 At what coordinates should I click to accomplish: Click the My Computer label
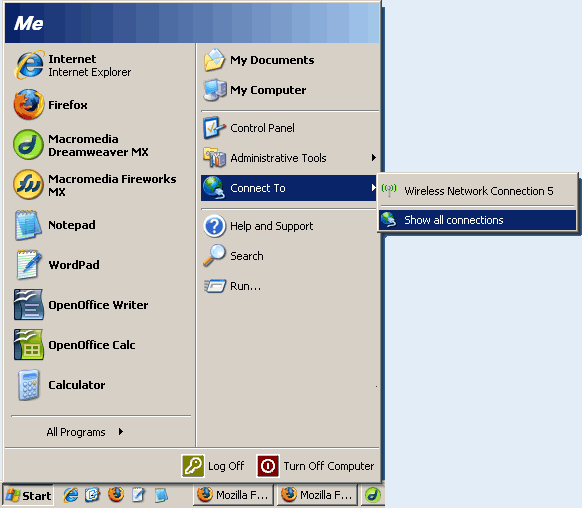tap(268, 90)
